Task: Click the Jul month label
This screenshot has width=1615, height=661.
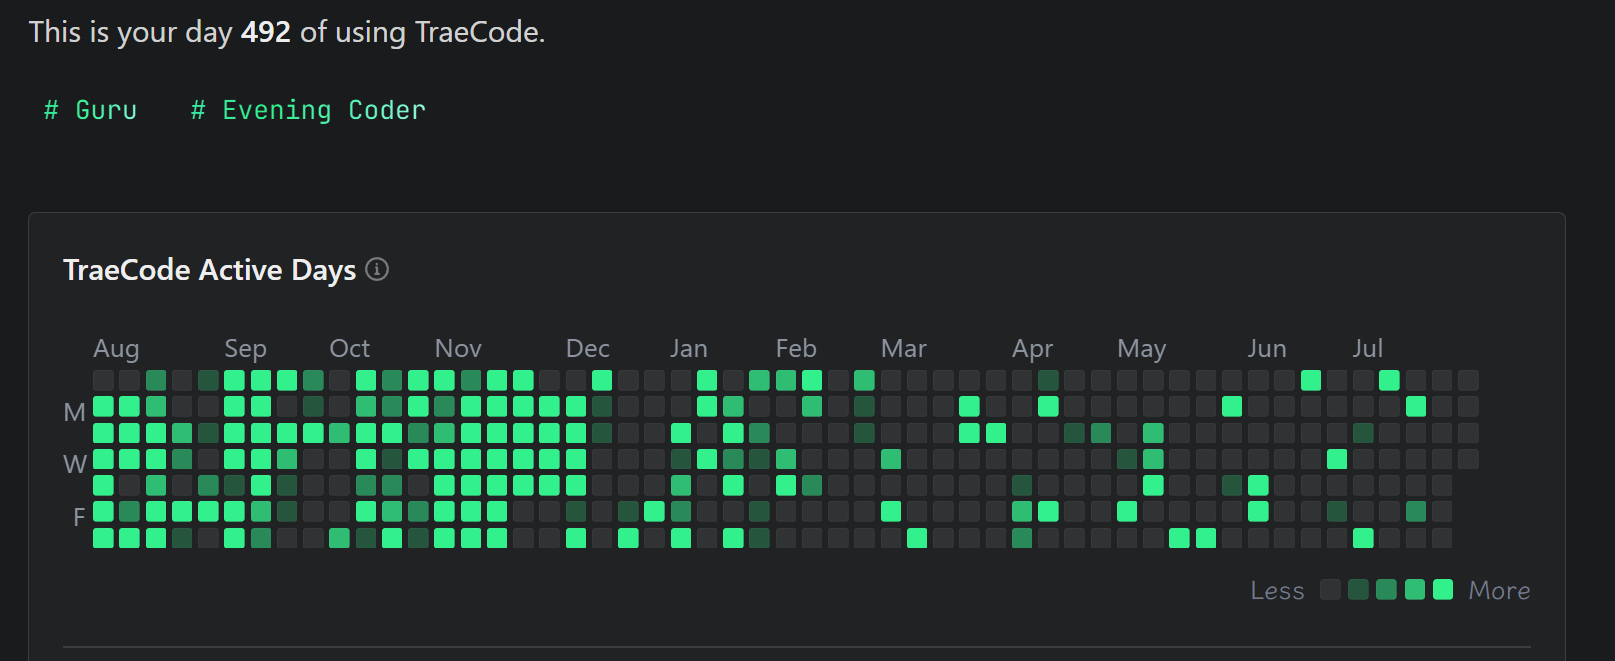Action: (x=1368, y=348)
